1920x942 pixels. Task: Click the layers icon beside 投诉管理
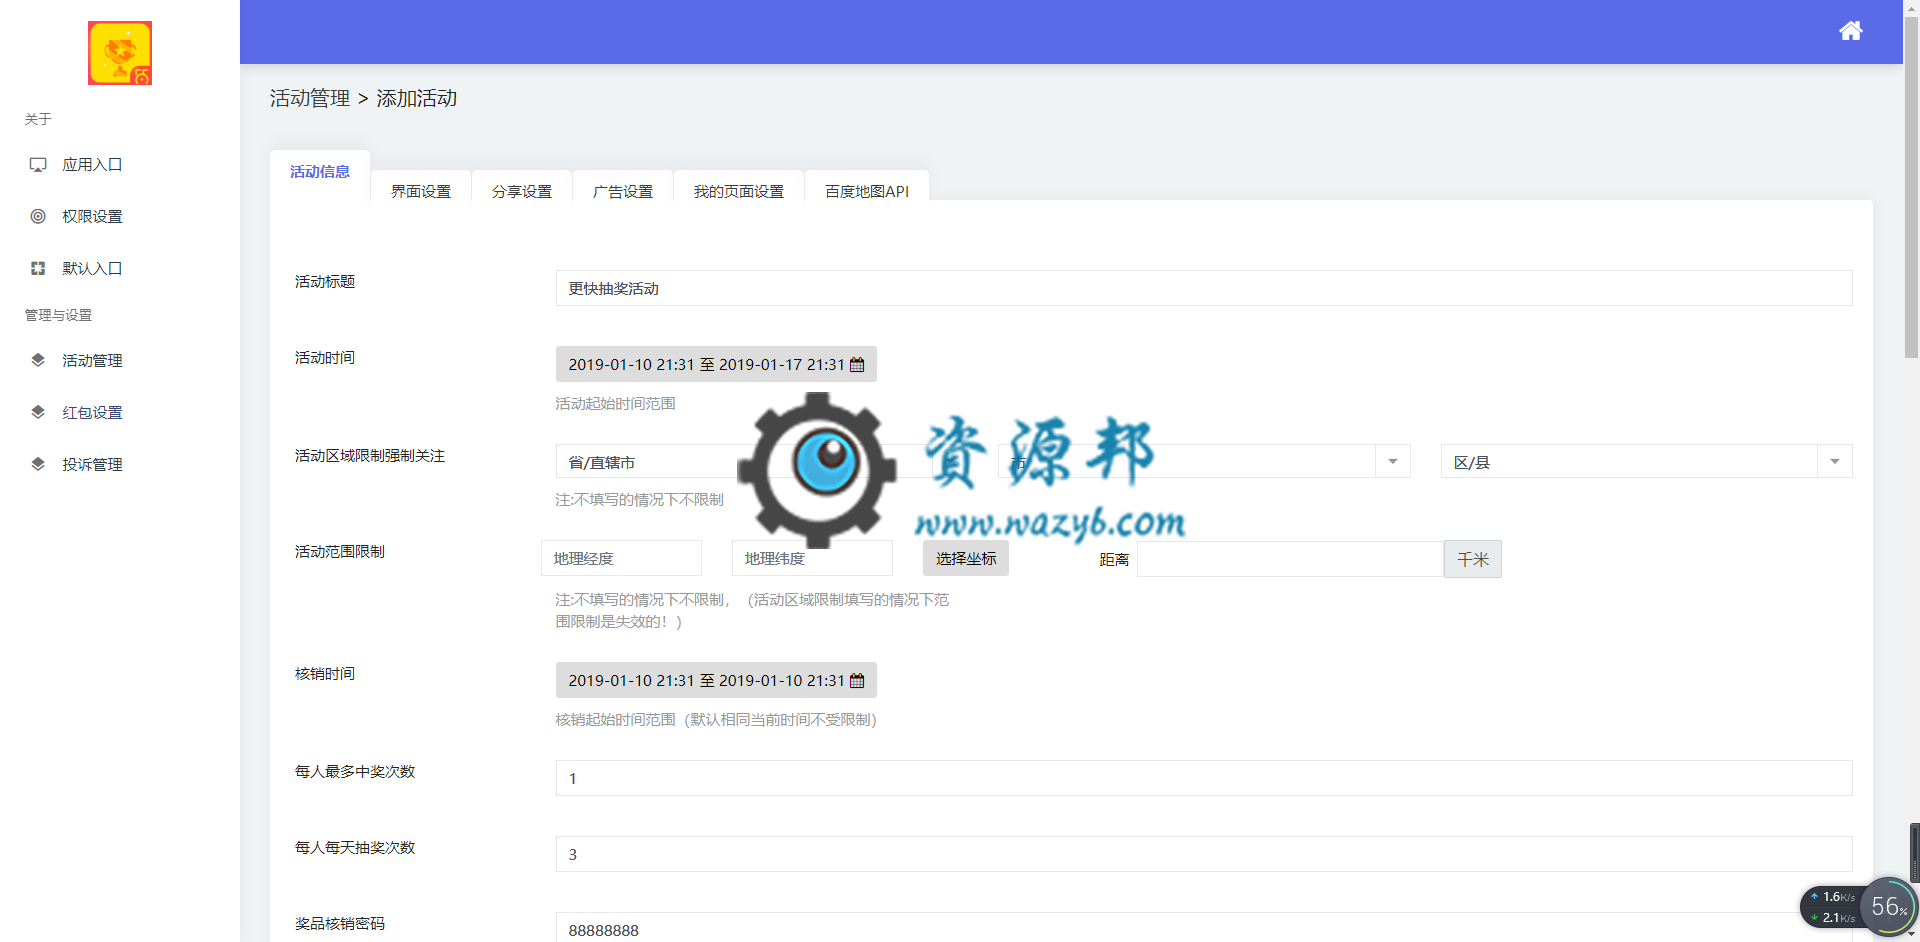(x=38, y=465)
